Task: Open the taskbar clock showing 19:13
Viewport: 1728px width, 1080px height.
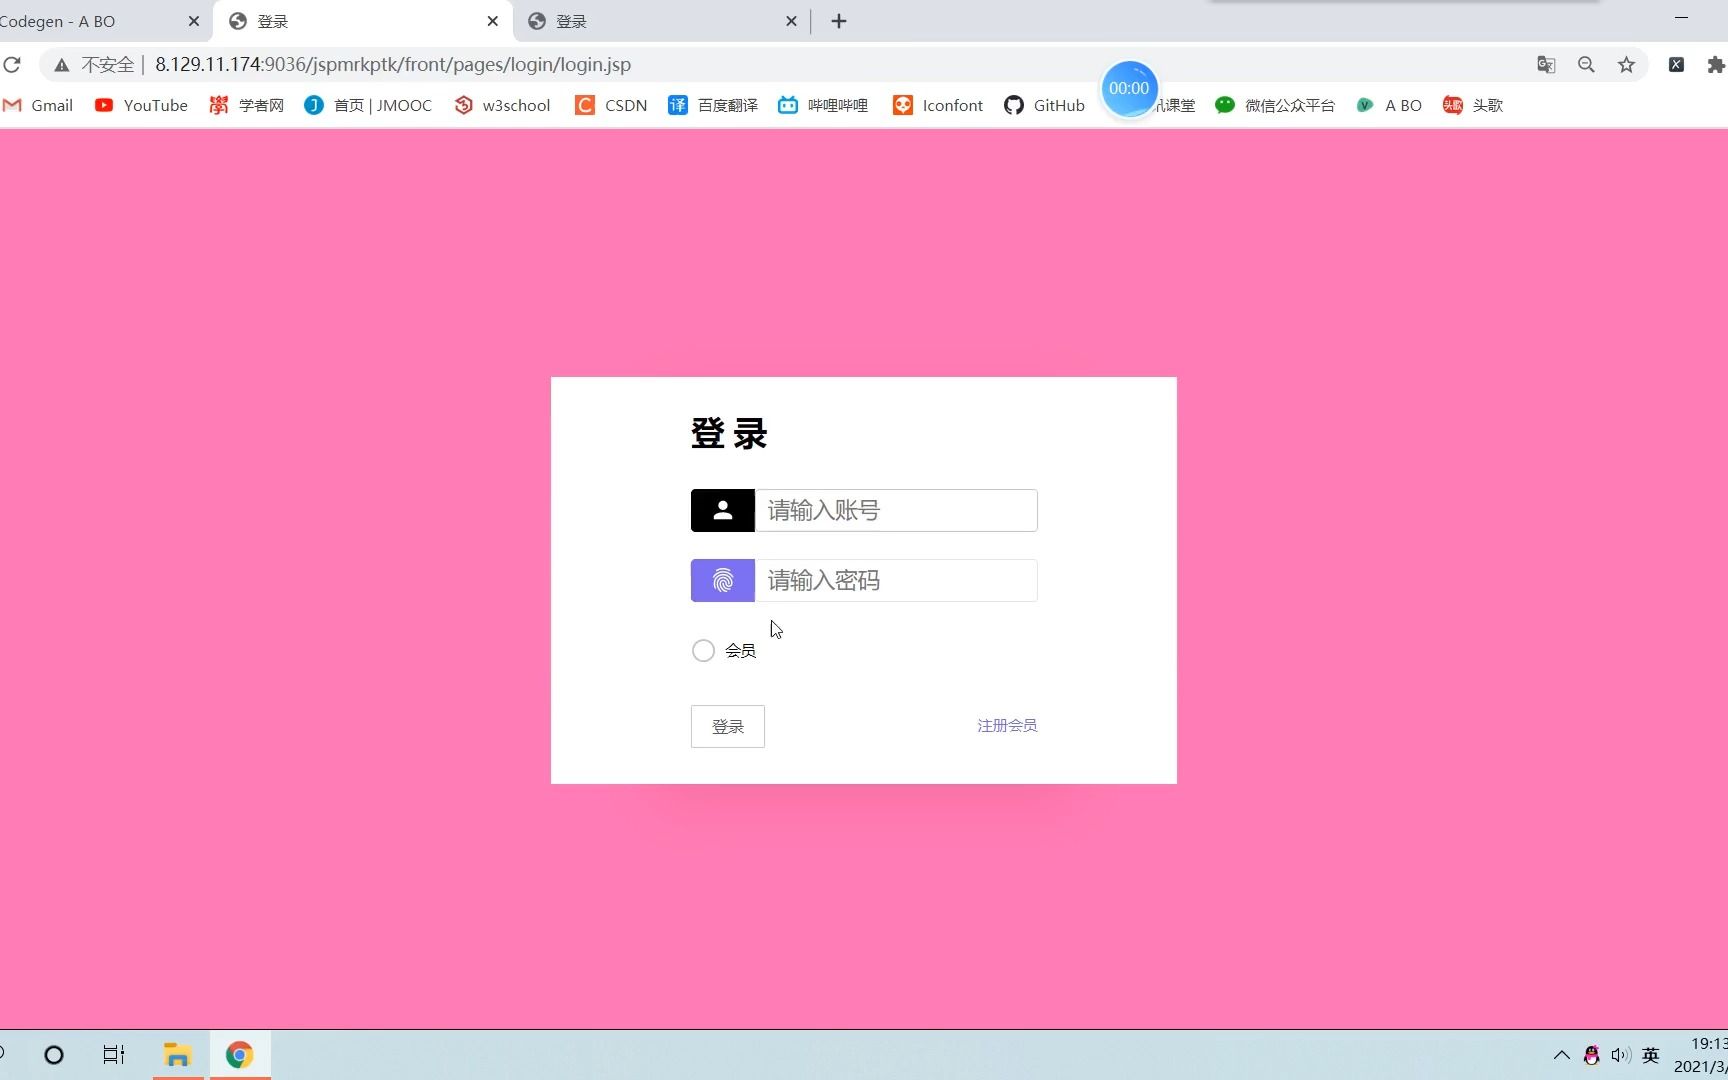Action: point(1701,1055)
